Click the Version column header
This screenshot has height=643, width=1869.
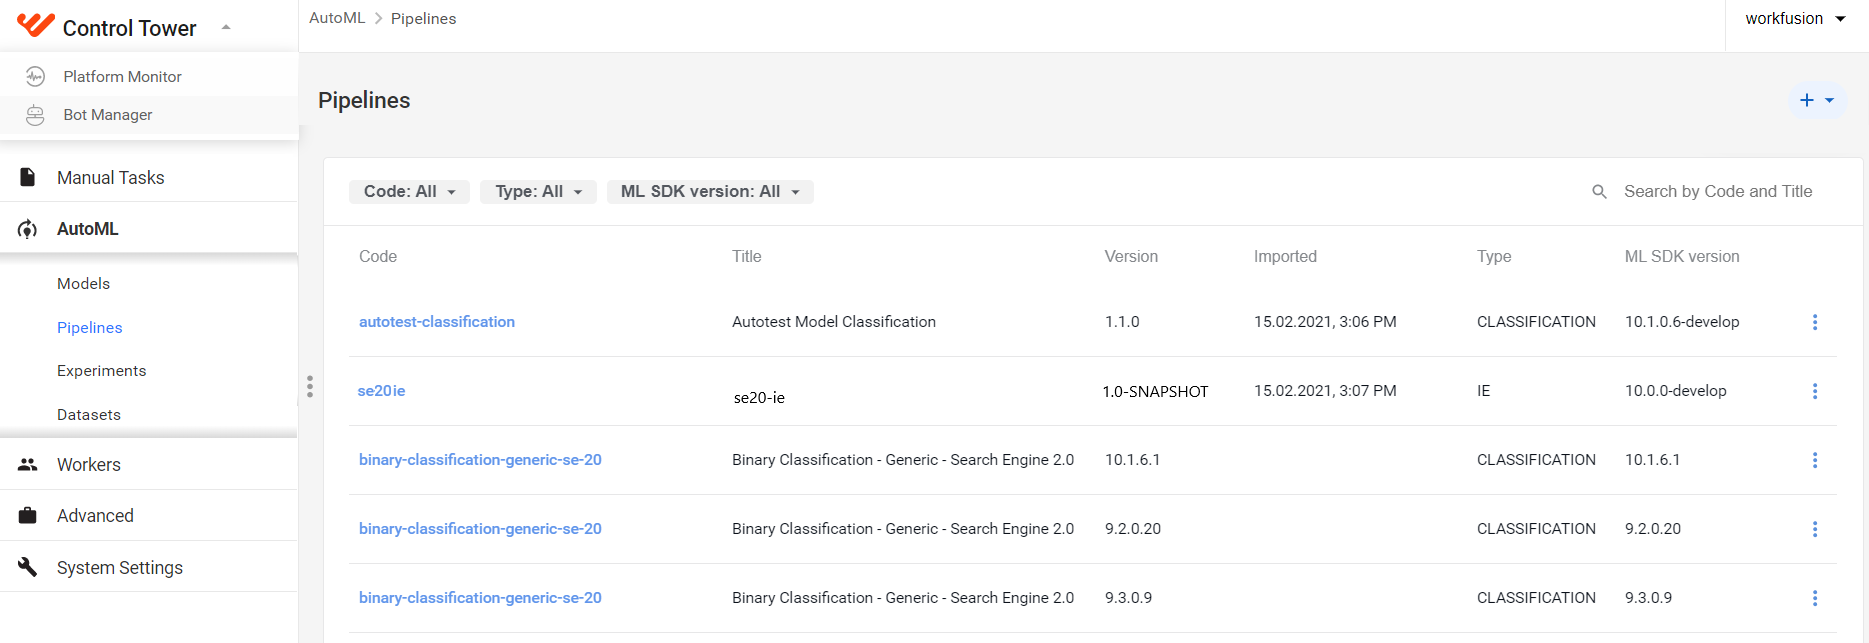1131,256
